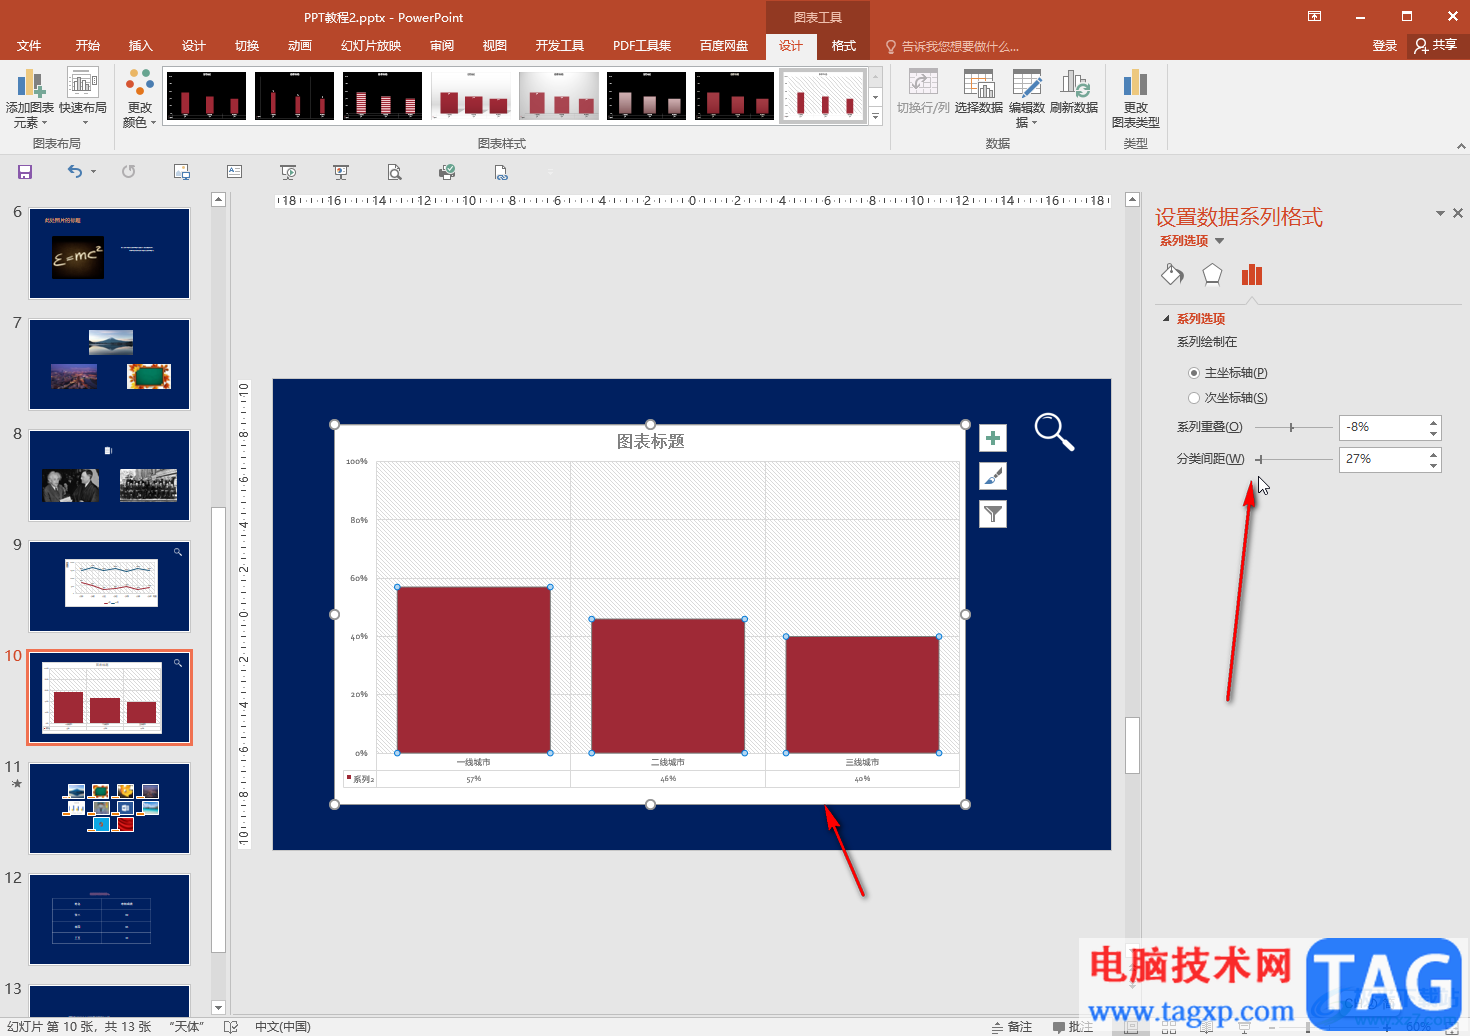Click spell check icon in status bar
The image size is (1470, 1036).
[231, 1027]
